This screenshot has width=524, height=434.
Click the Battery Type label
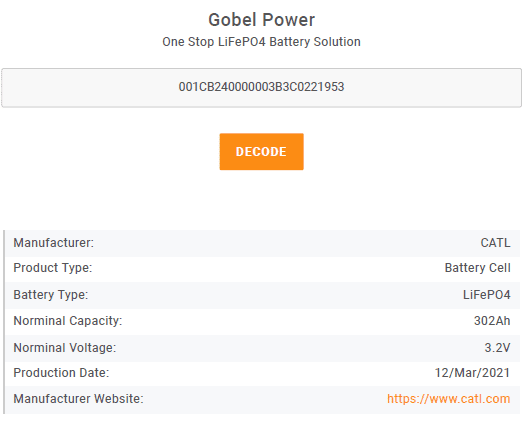click(x=50, y=295)
